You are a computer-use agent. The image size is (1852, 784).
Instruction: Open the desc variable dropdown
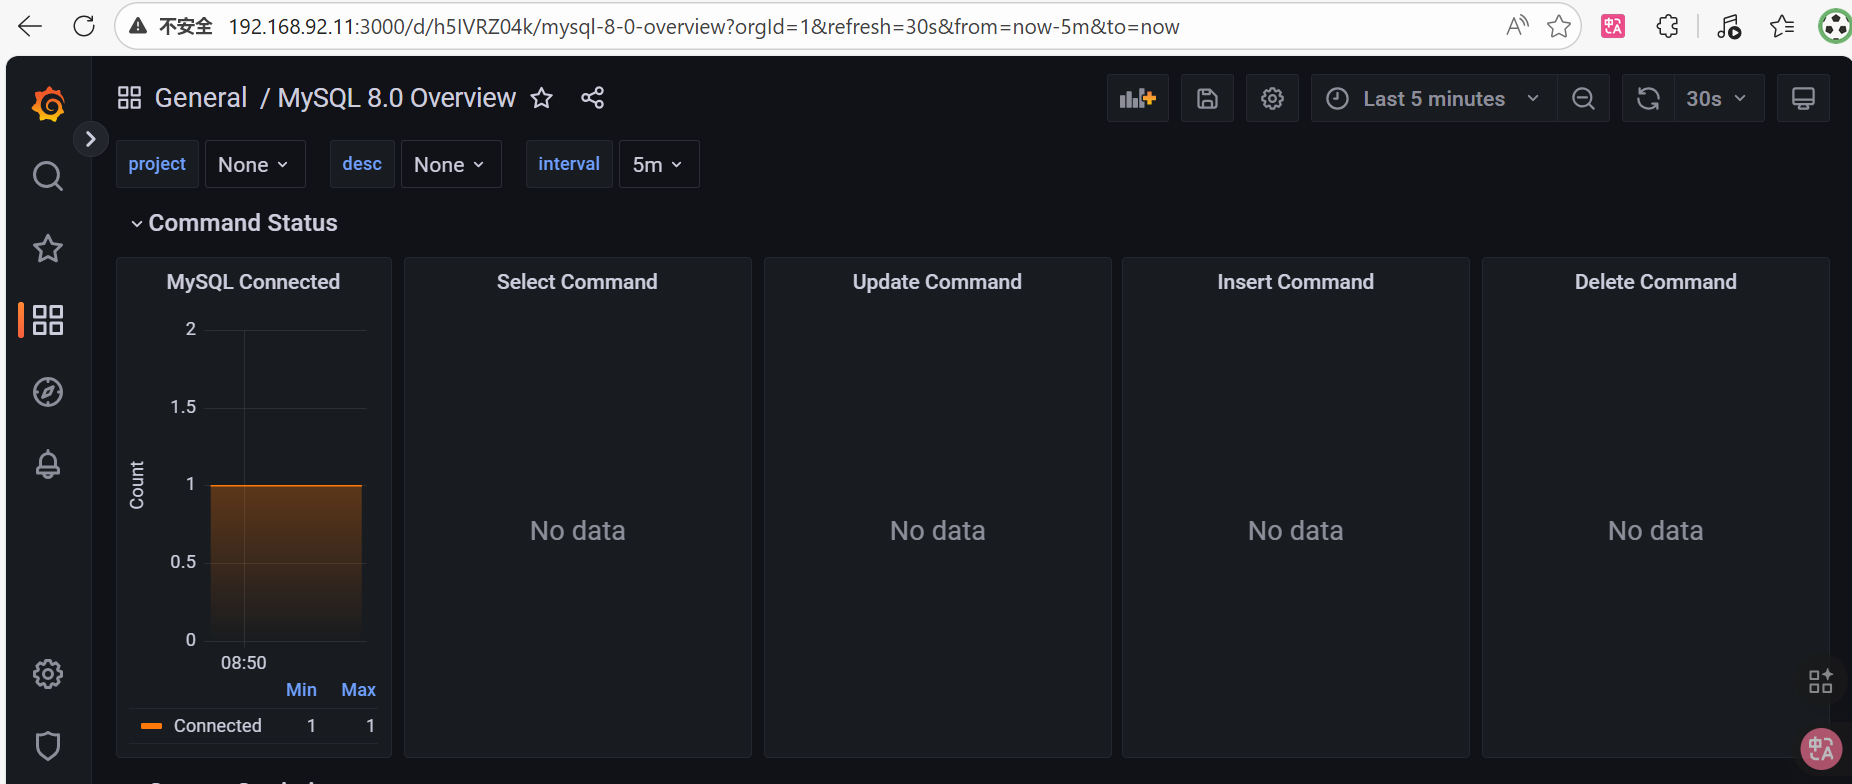pos(450,164)
